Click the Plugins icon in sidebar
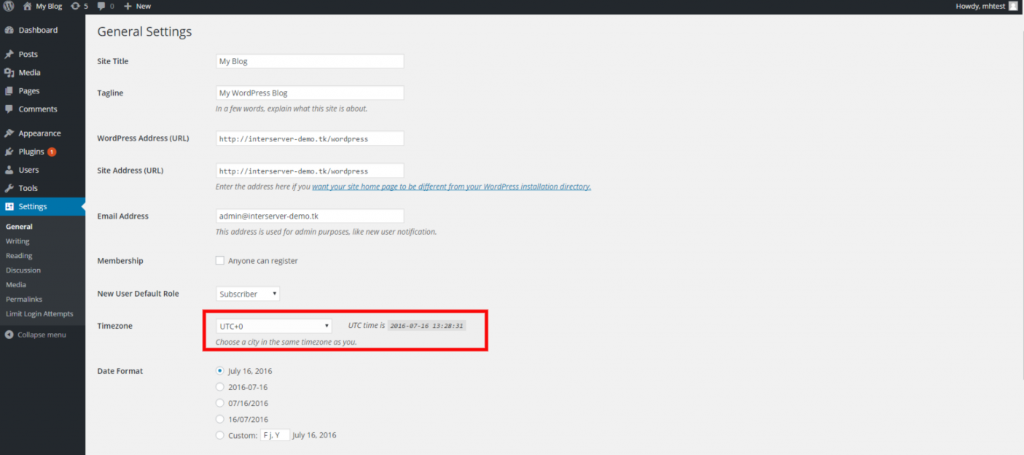1024x455 pixels. click(x=9, y=152)
